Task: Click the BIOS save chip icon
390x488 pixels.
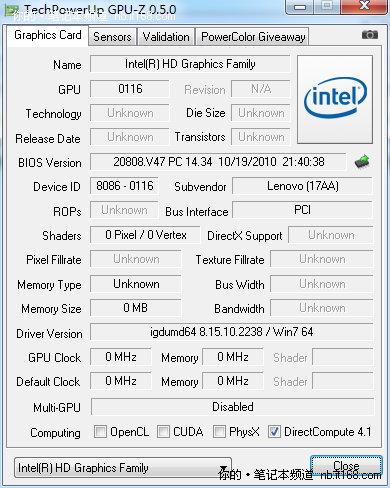Action: point(362,162)
